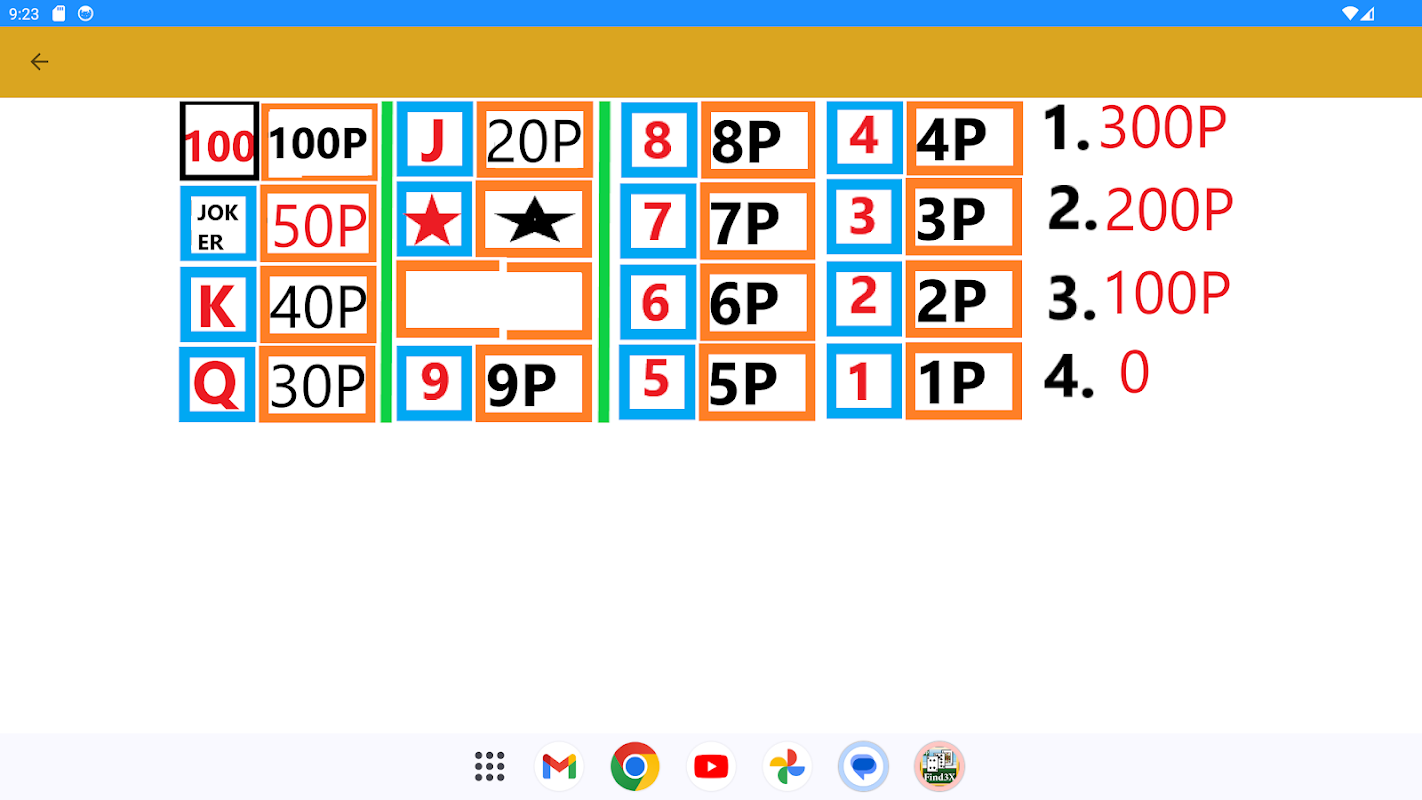The width and height of the screenshot is (1422, 800).
Task: Click the 8P points box
Action: click(758, 140)
